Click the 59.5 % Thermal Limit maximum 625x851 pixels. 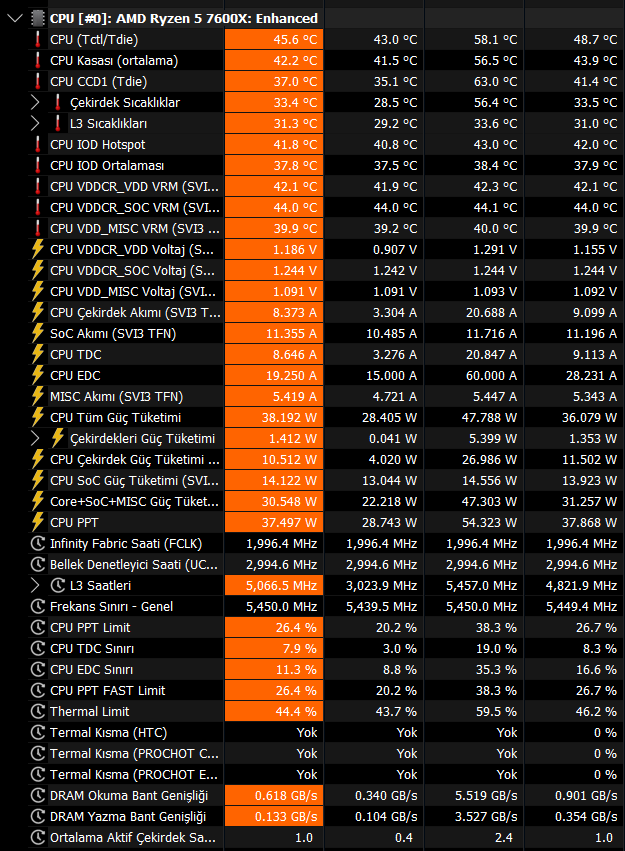[496, 712]
